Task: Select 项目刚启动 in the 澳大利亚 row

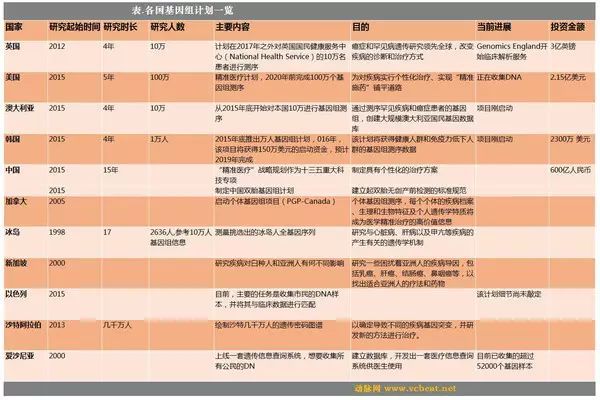Action: coord(495,108)
